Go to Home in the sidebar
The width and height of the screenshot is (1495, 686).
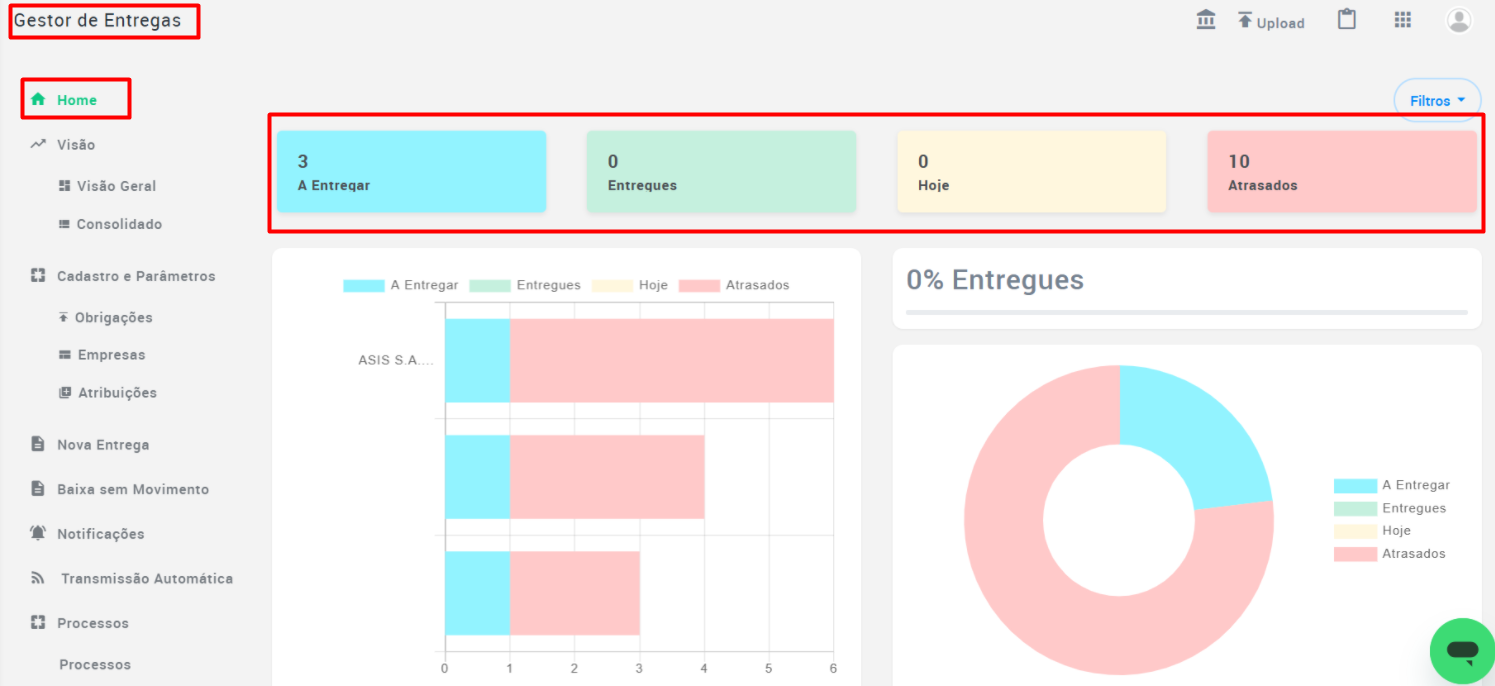click(77, 100)
